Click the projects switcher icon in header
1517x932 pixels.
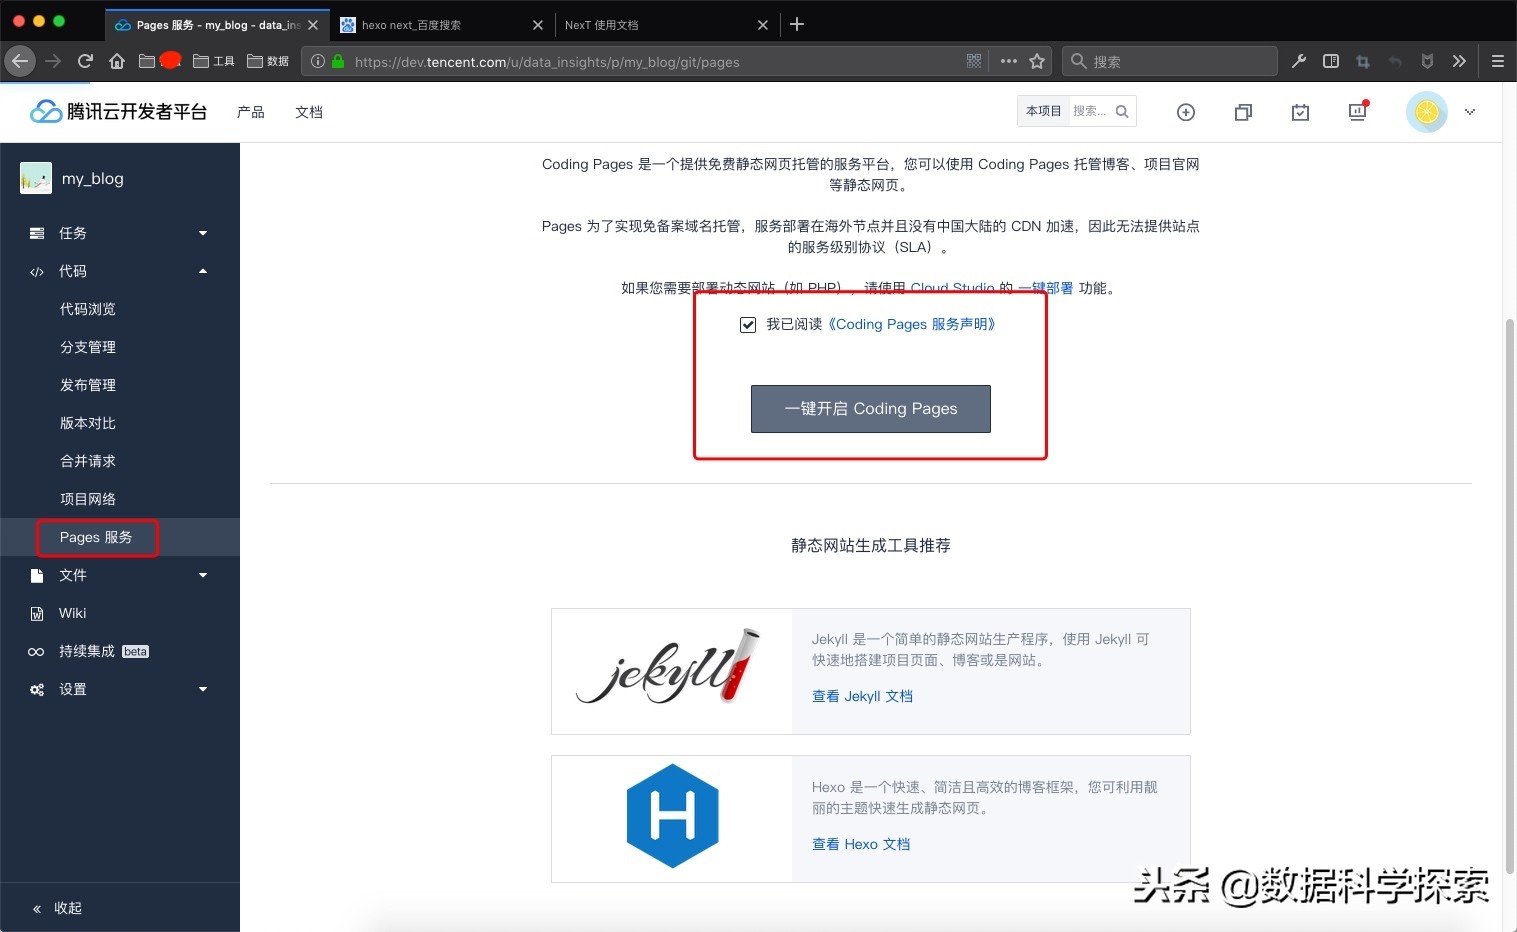point(1243,112)
